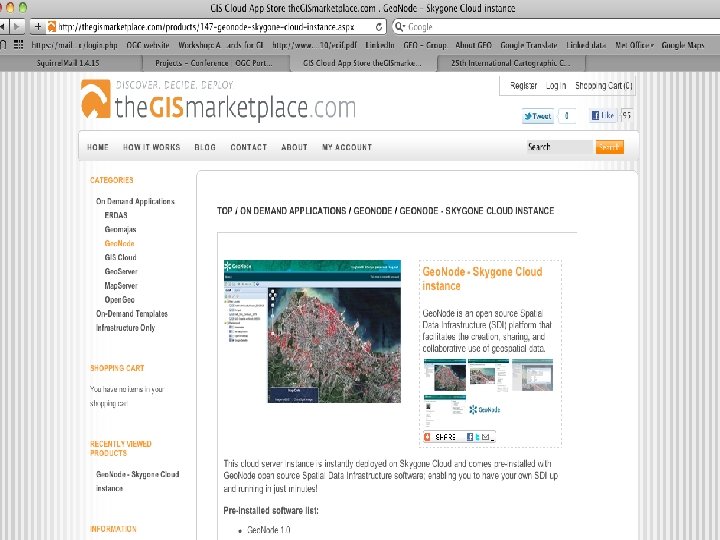Select GeoNode category in sidebar
This screenshot has width=720, height=540.
pos(119,243)
